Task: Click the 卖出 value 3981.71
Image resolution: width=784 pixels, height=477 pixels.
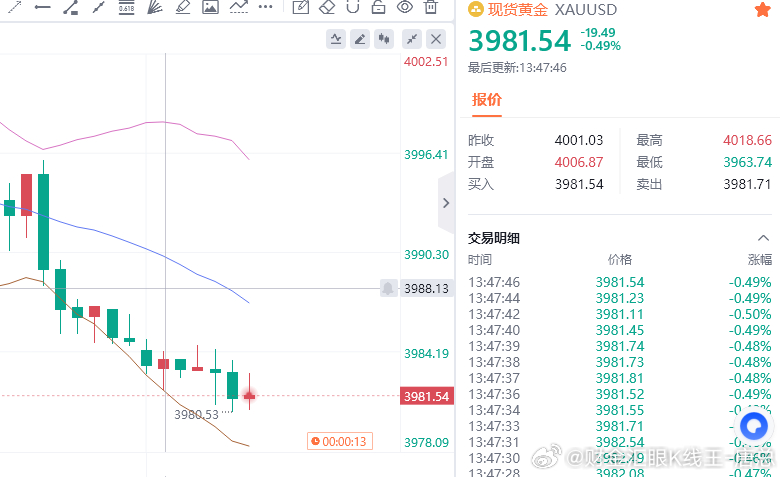Action: tap(748, 184)
